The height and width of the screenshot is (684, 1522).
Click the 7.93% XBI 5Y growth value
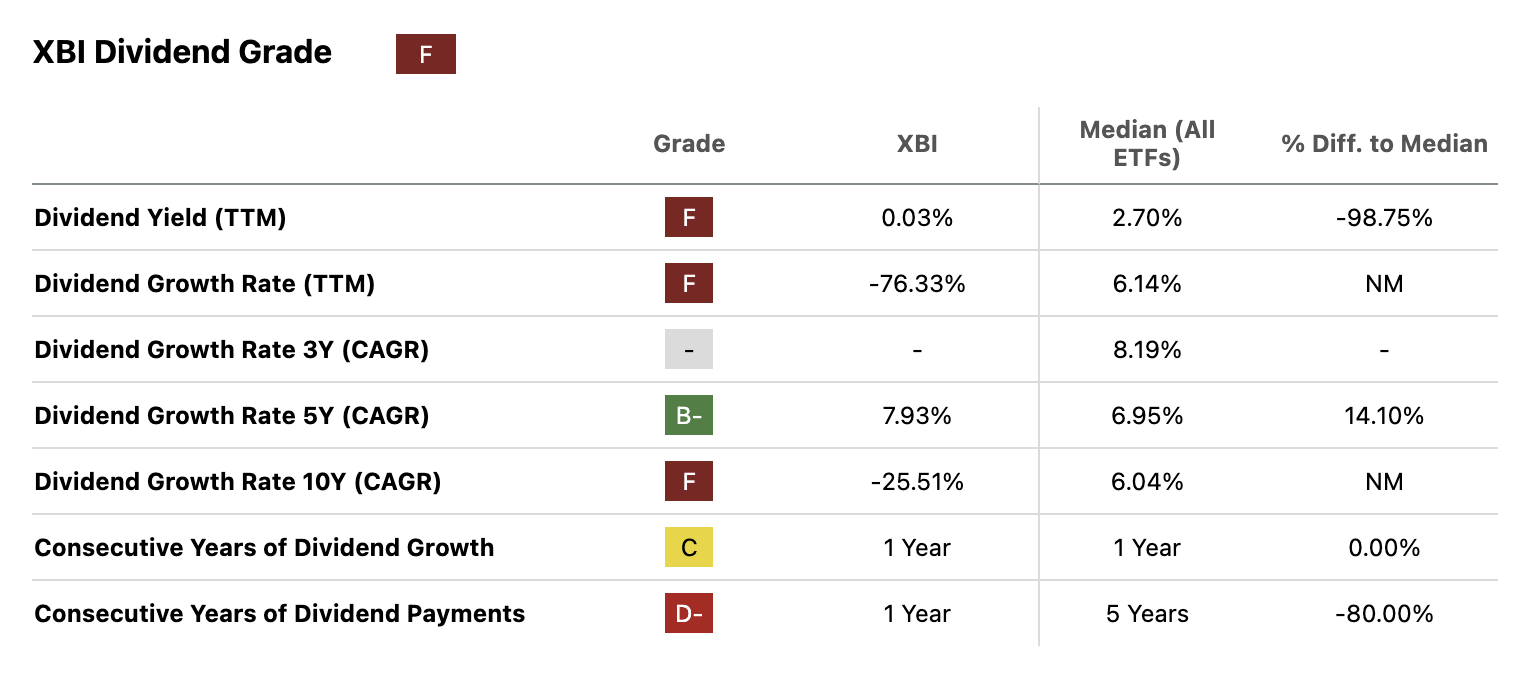[x=917, y=415]
